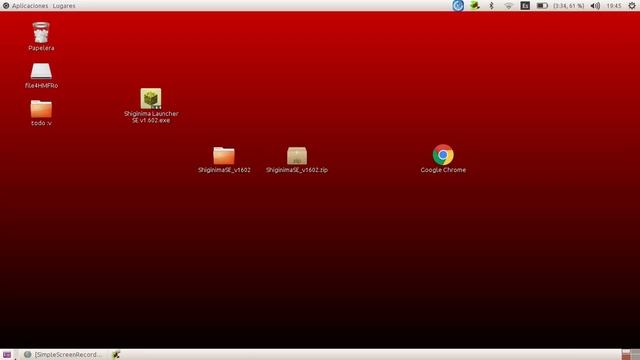
Task: Select the ShiginimaSE_v1602 folder icon
Action: [224, 156]
